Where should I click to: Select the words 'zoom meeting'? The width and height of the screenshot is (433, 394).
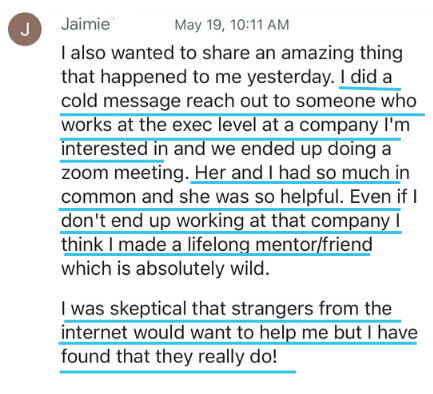point(123,173)
